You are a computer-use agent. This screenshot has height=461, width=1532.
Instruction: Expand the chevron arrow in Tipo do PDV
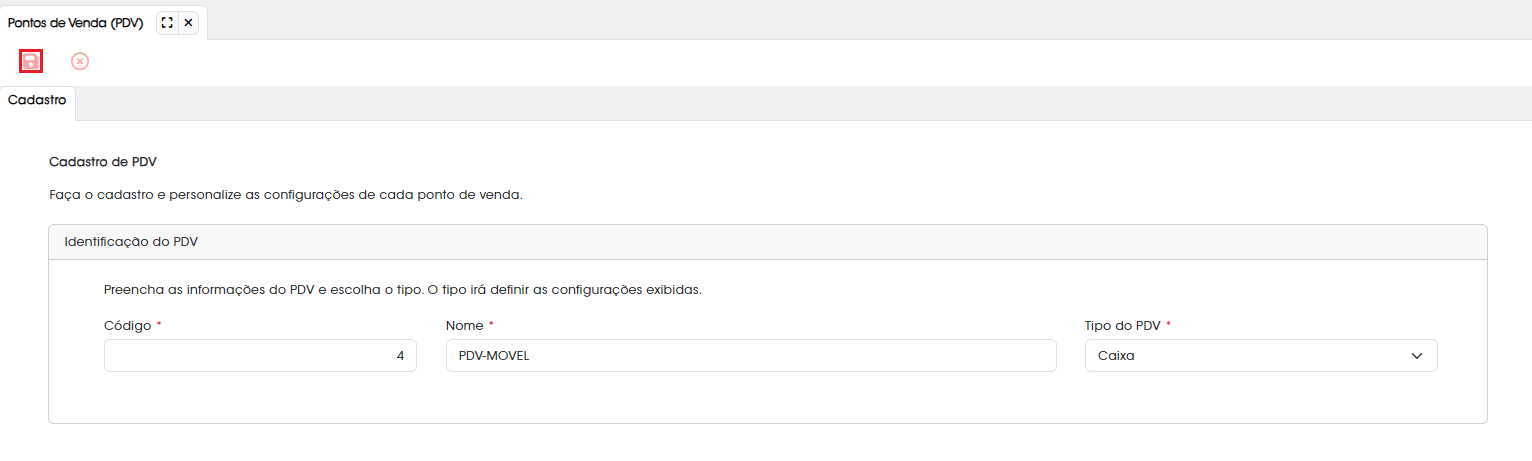click(1416, 356)
